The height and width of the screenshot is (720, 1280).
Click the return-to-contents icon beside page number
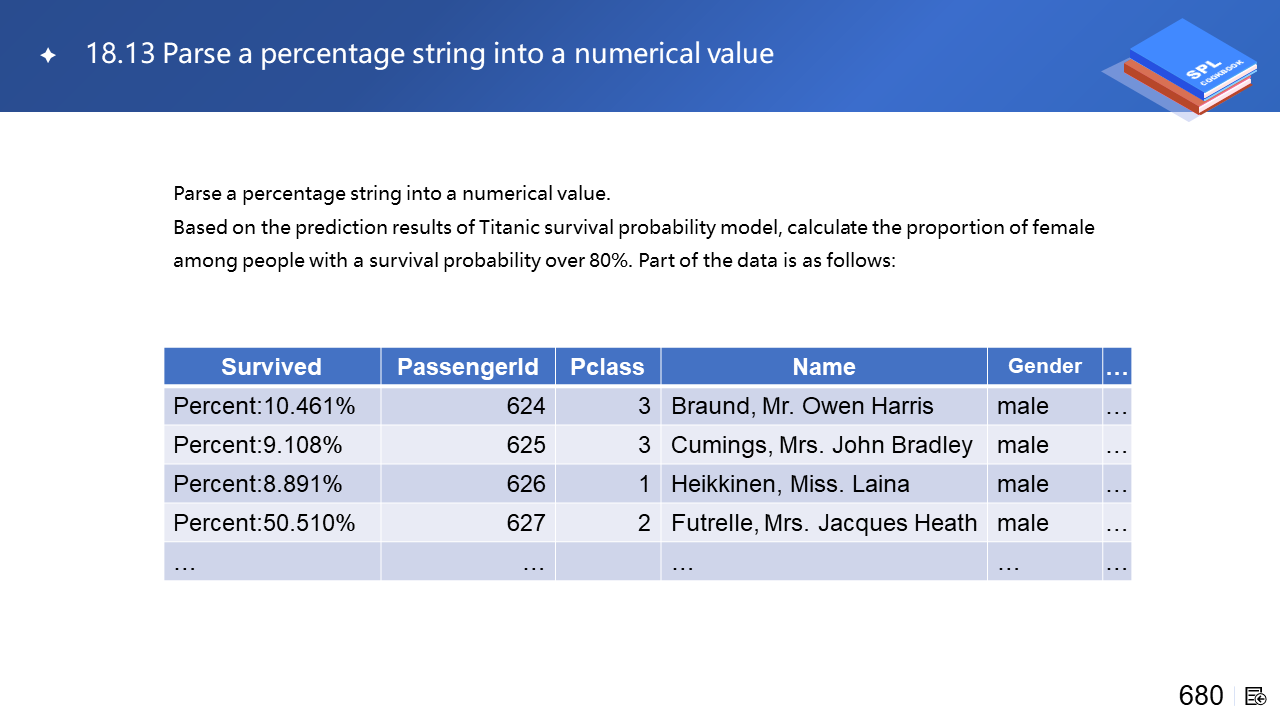point(1256,696)
